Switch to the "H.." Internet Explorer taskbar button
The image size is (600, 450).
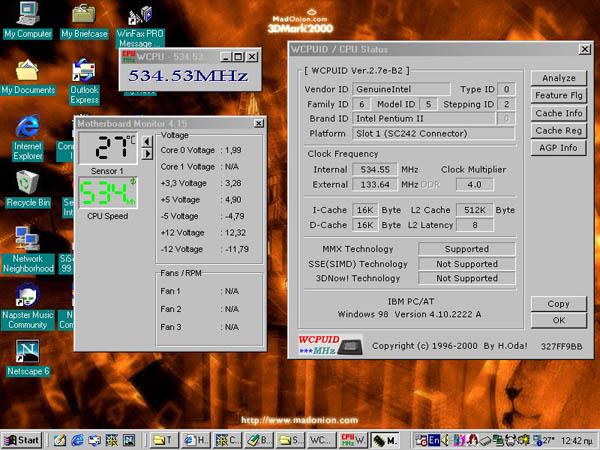point(196,440)
